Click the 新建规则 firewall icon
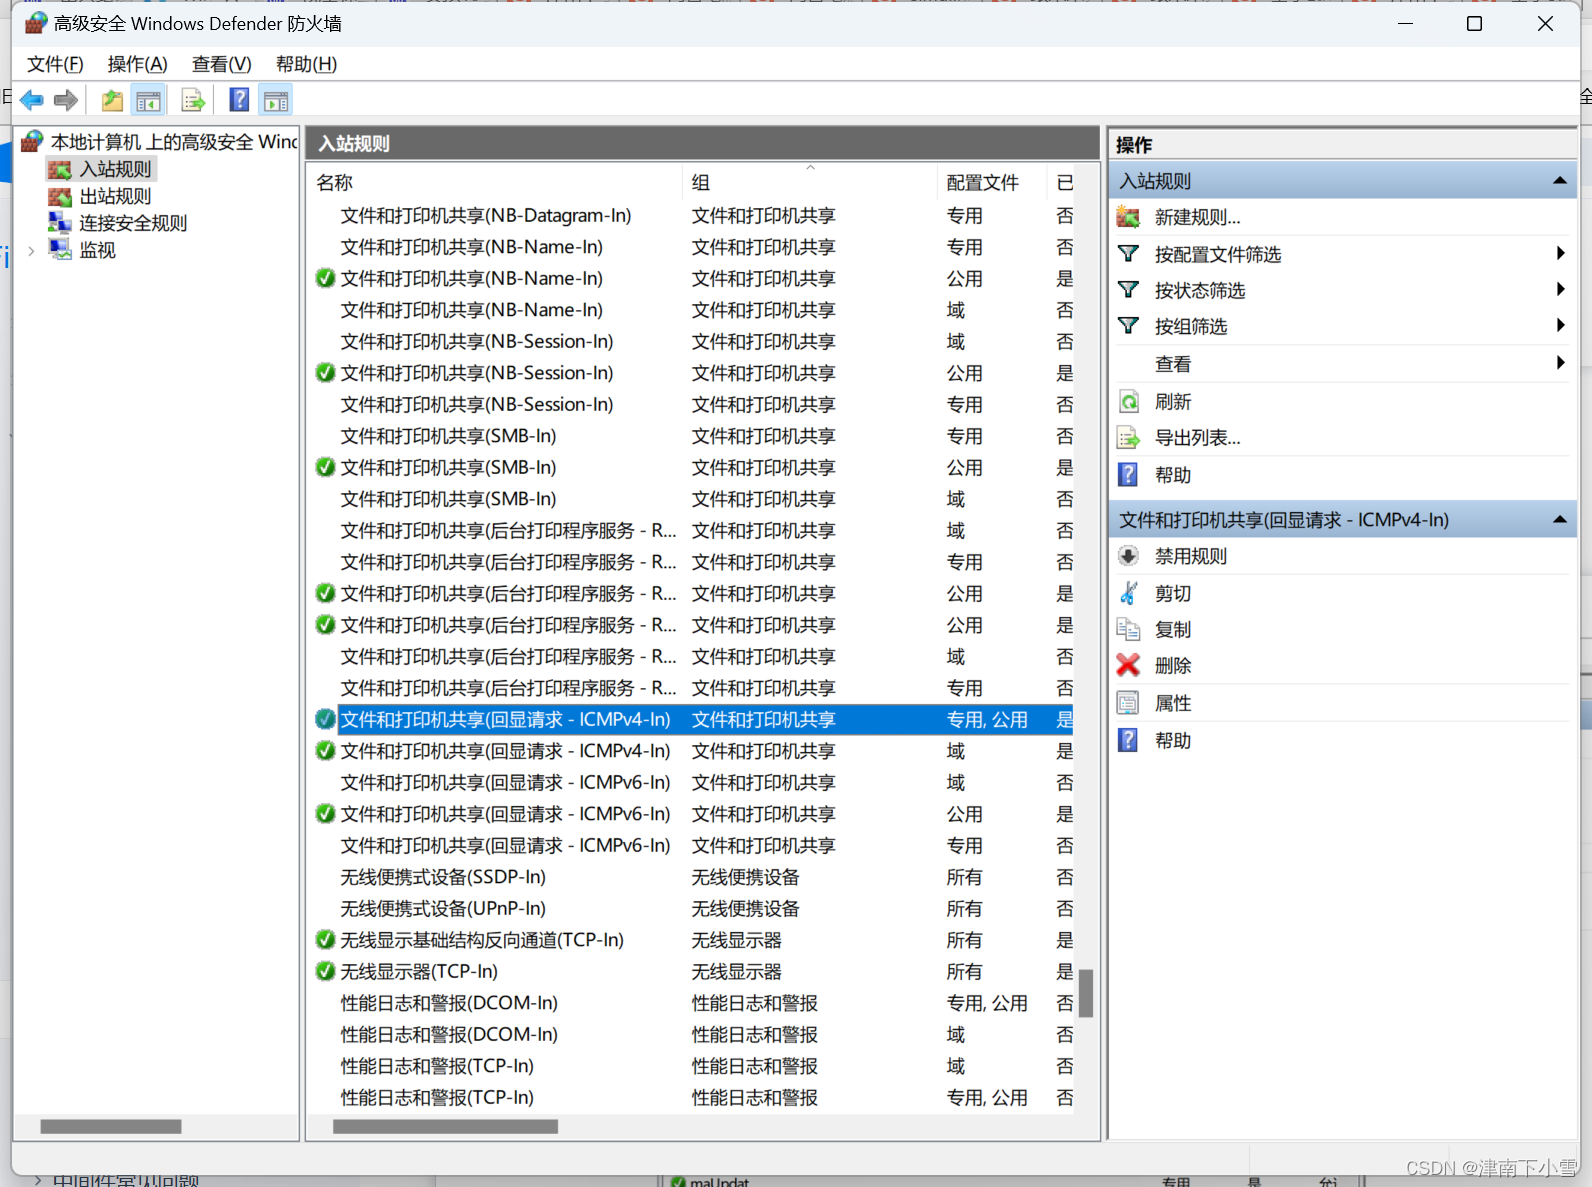 (x=1128, y=217)
